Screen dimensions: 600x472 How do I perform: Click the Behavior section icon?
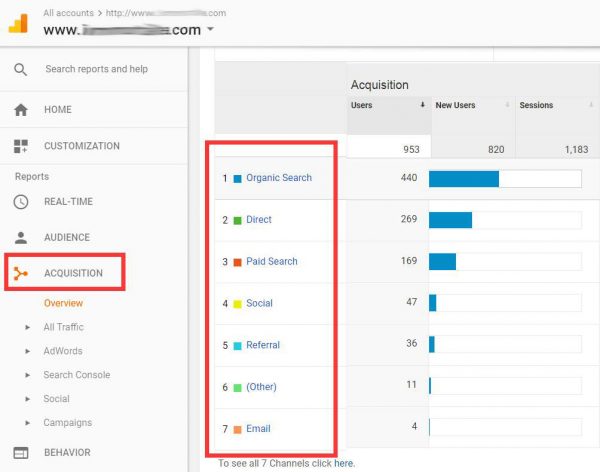pos(20,452)
